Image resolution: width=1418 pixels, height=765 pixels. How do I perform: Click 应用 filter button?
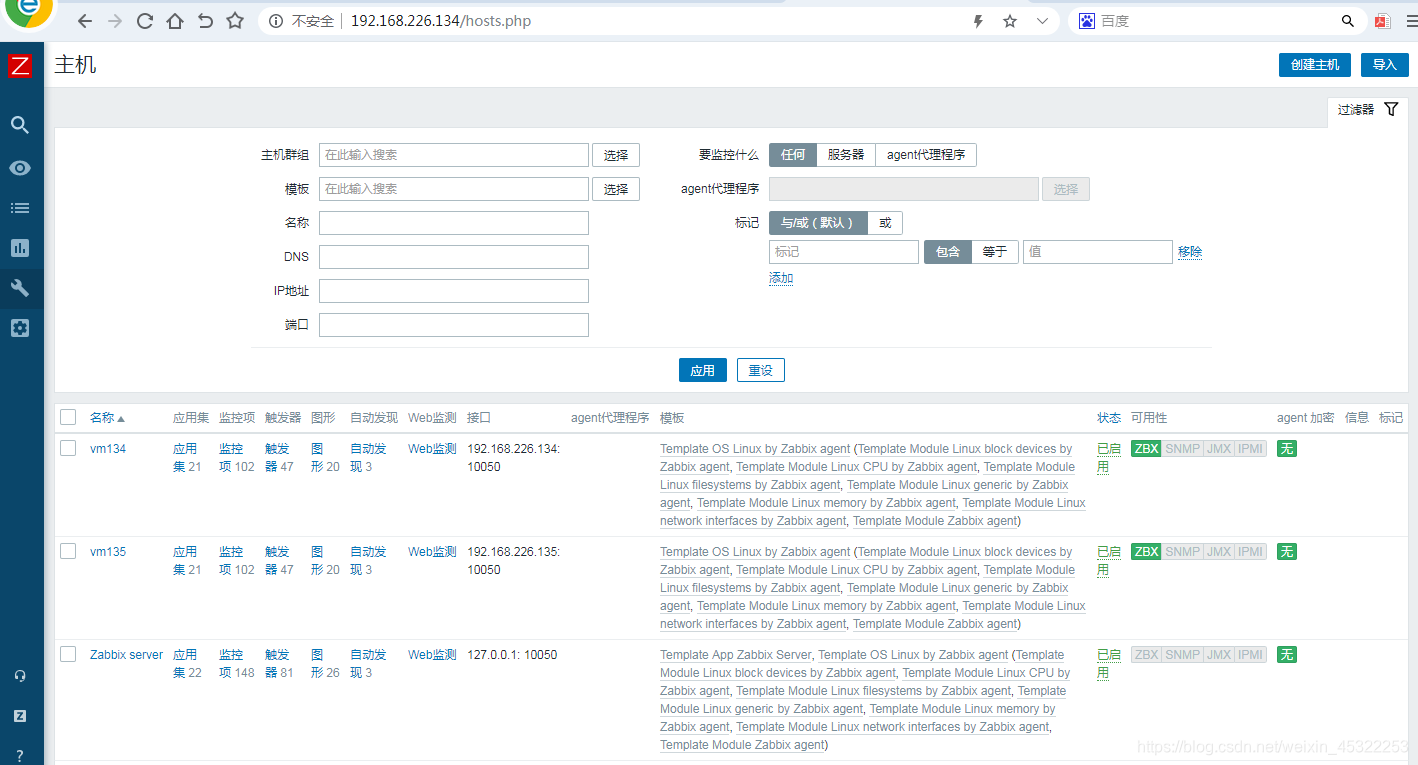(703, 370)
